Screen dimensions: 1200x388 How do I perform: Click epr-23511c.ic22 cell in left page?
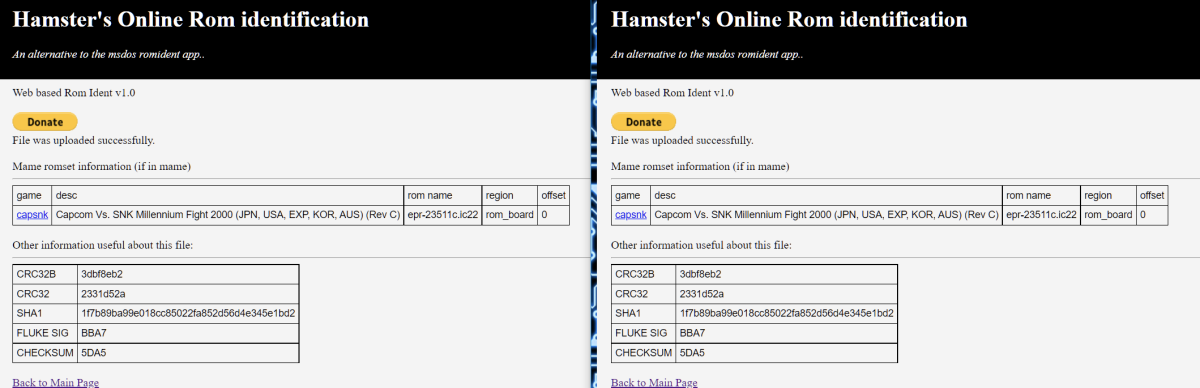pos(443,215)
